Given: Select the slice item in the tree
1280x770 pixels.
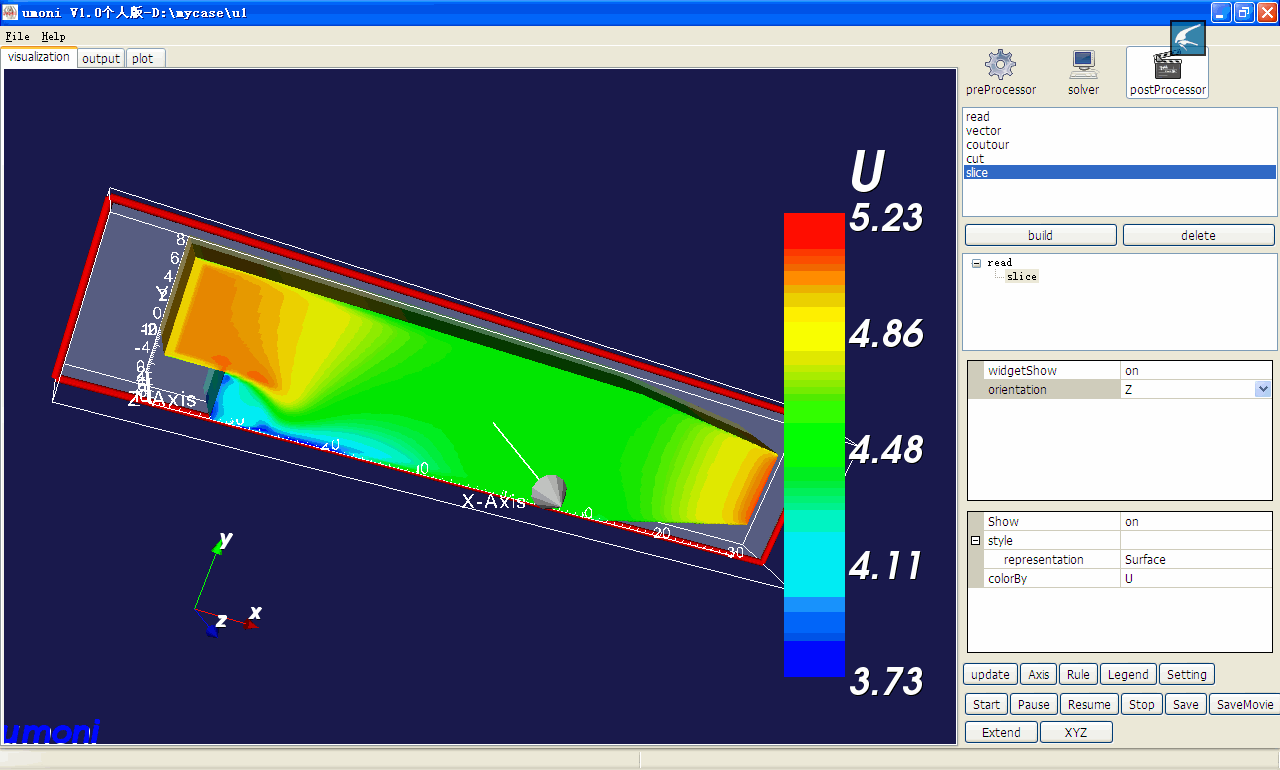Looking at the screenshot, I should point(1022,277).
